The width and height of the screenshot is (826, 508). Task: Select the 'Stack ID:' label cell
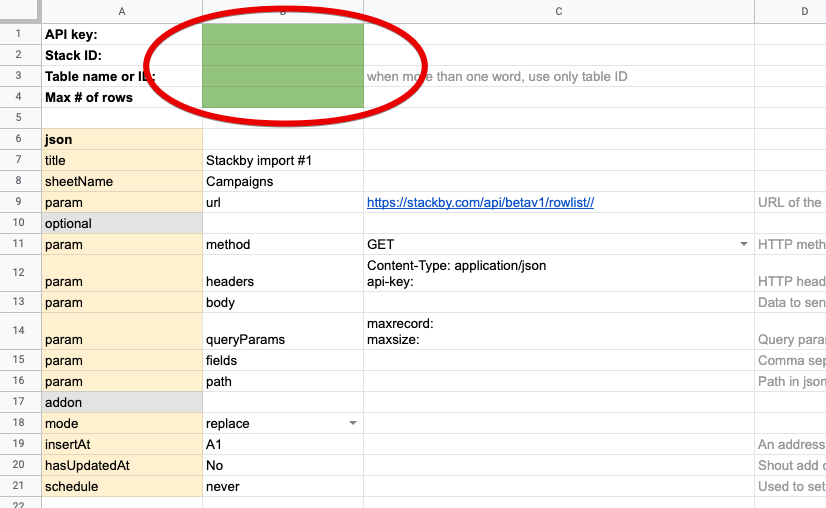click(x=122, y=55)
